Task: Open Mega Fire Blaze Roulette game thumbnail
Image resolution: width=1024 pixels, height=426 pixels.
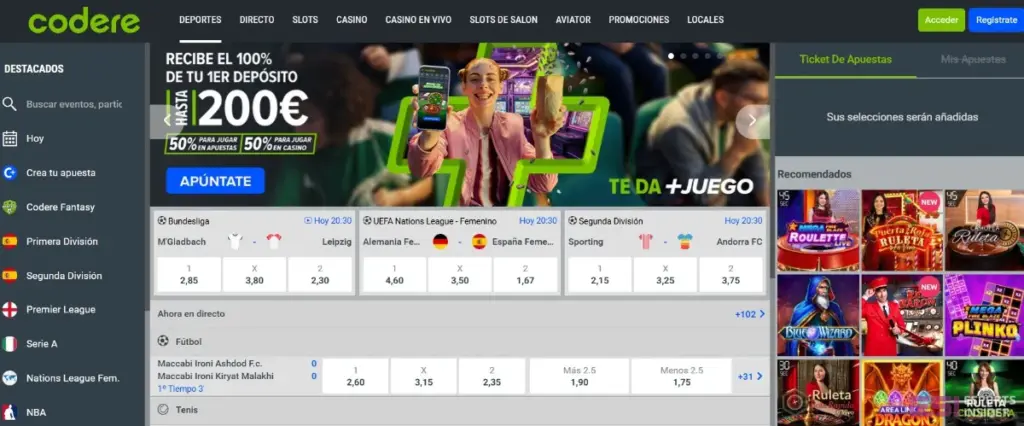Action: 818,230
